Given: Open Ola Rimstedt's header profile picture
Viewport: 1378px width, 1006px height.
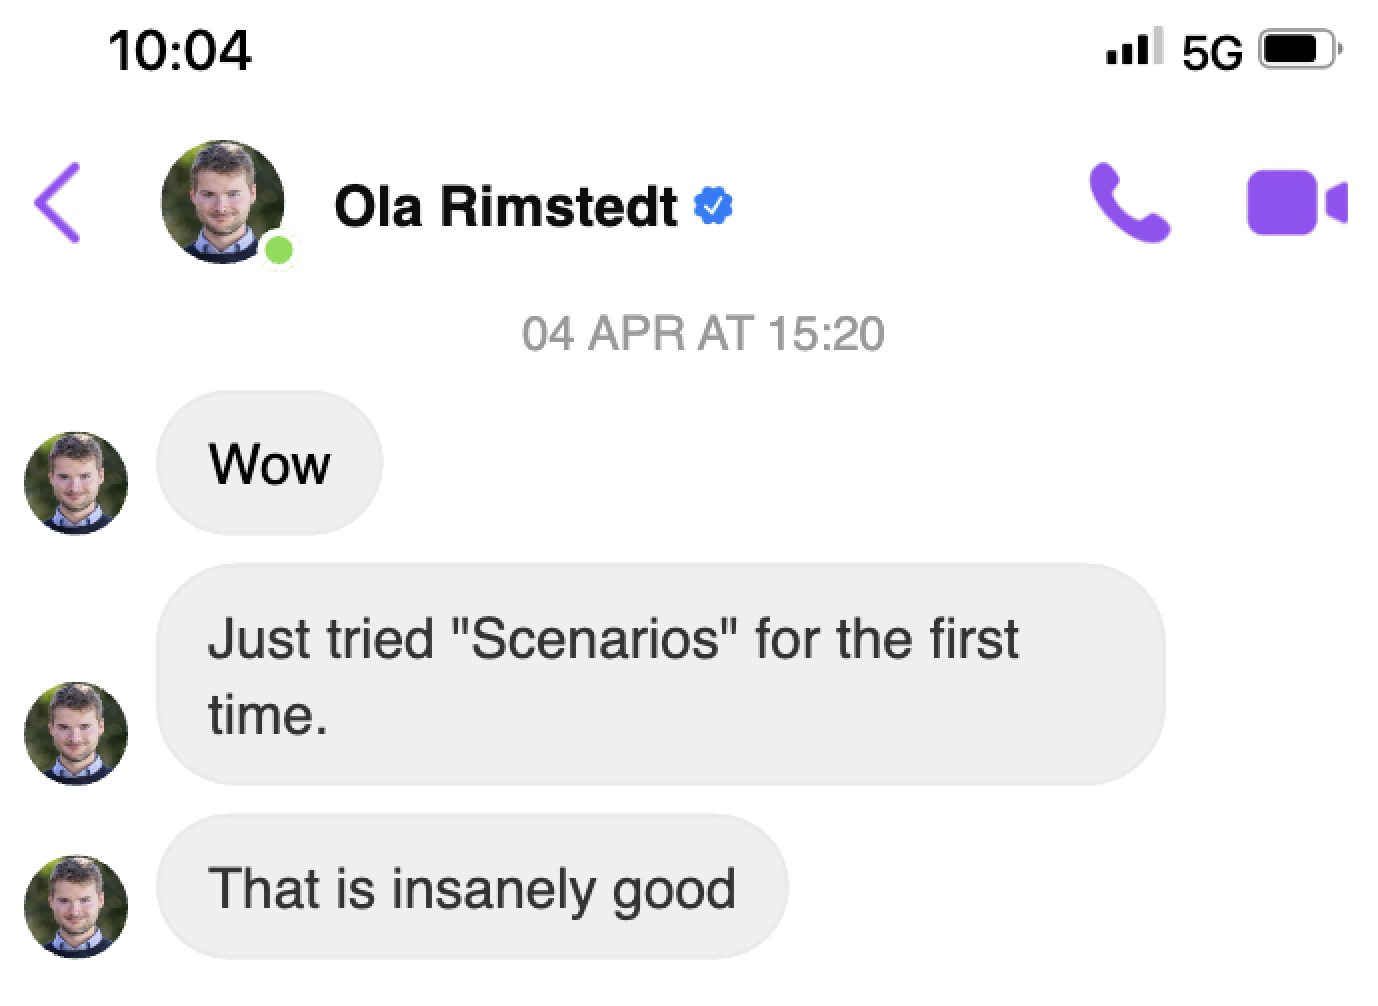Looking at the screenshot, I should point(222,201).
